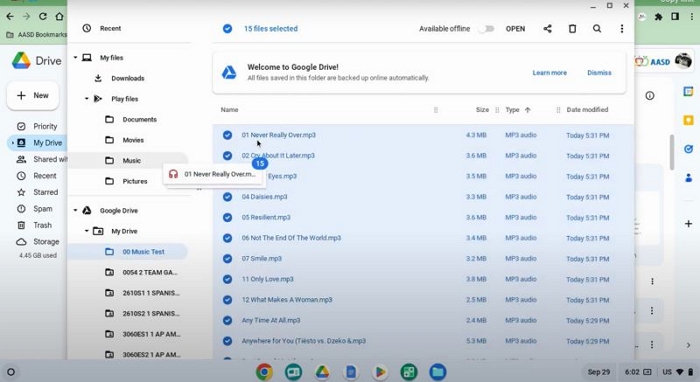The image size is (700, 382).
Task: Click the Recent clock icon in Files sidebar
Action: coord(87,28)
